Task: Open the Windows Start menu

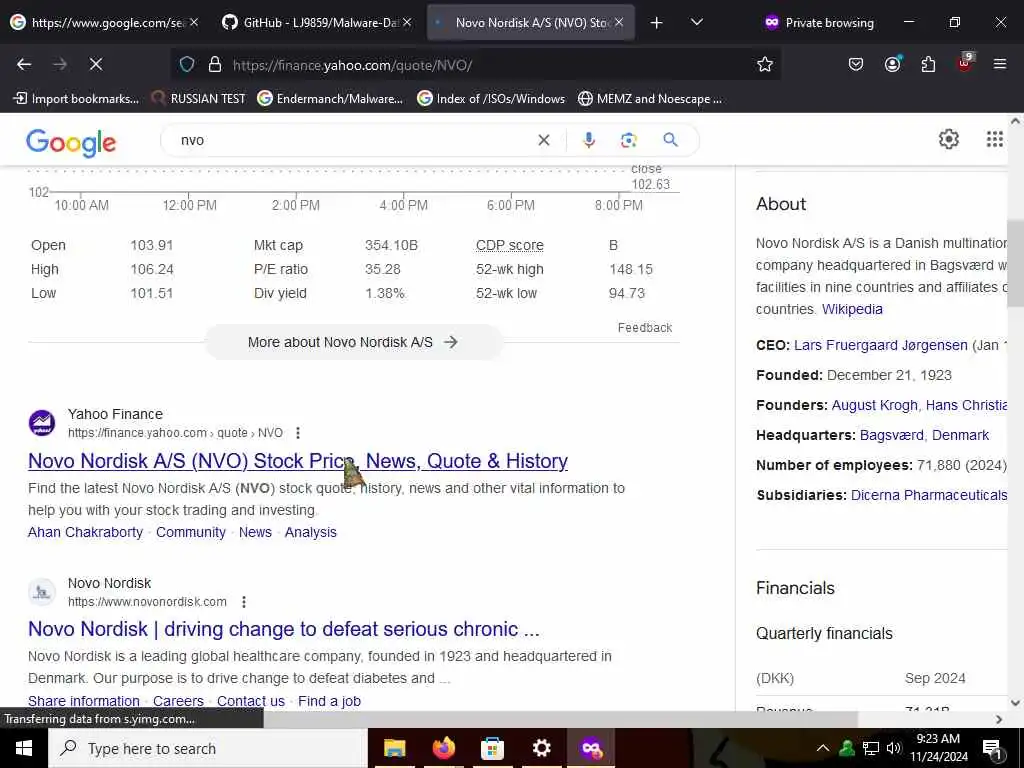Action: 24,748
